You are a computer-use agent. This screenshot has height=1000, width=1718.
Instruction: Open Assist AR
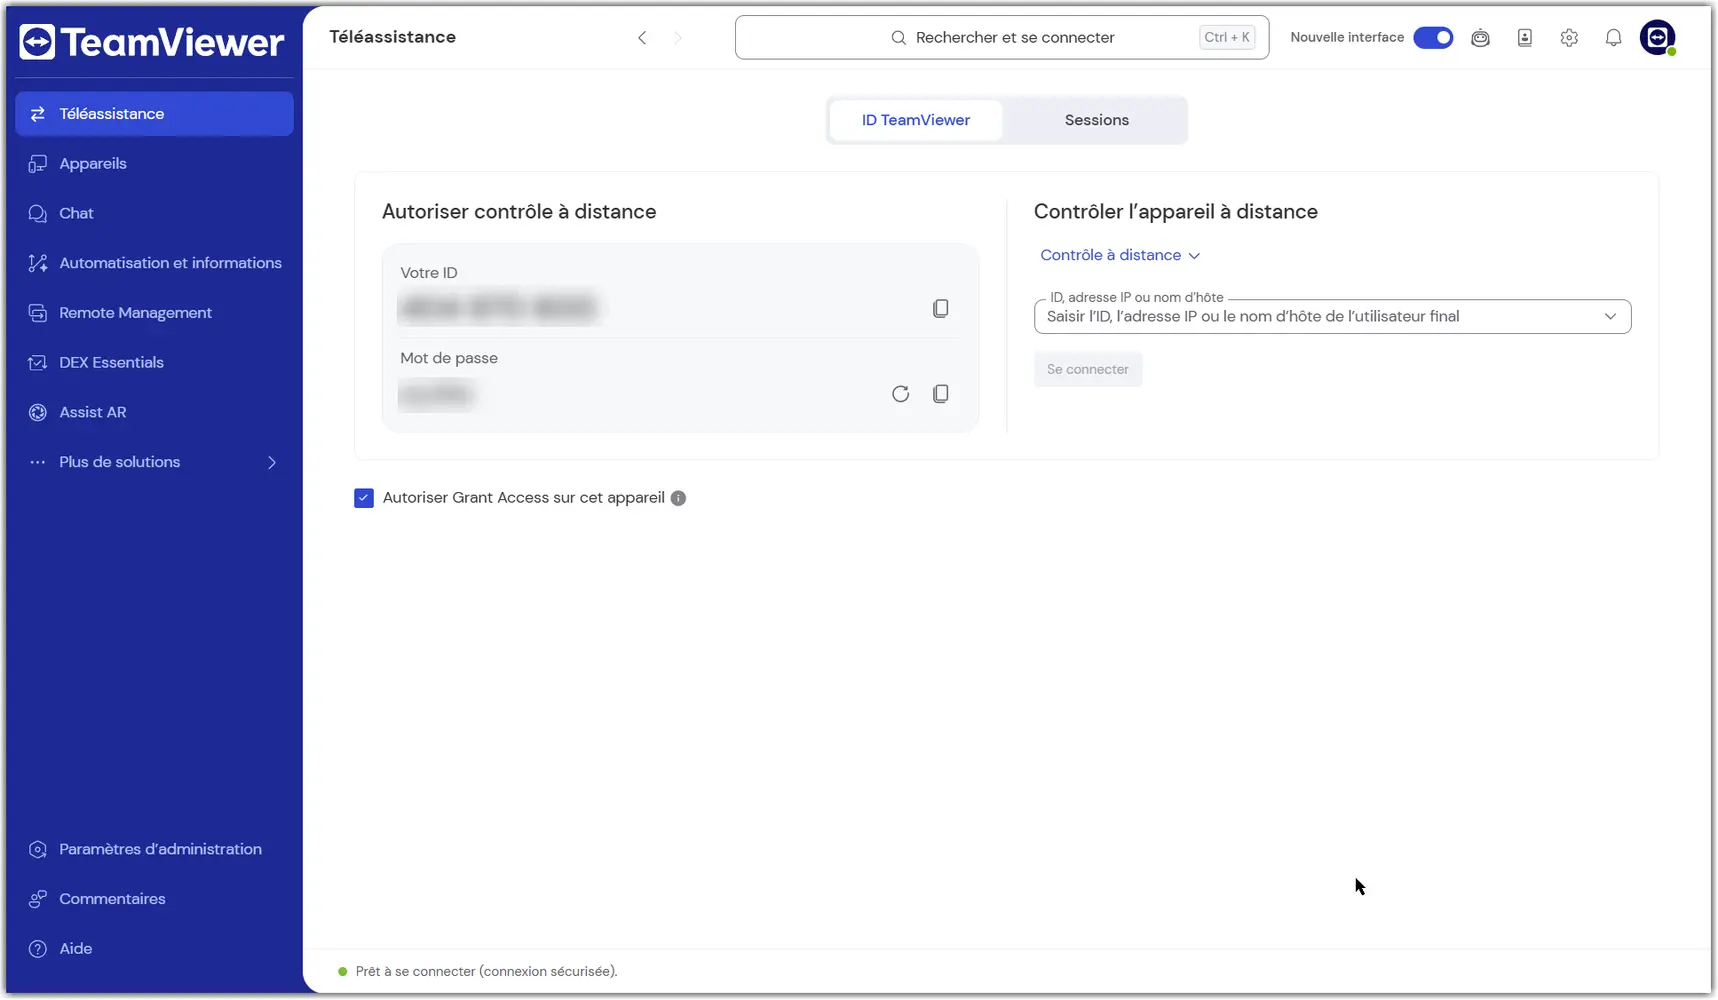click(155, 412)
